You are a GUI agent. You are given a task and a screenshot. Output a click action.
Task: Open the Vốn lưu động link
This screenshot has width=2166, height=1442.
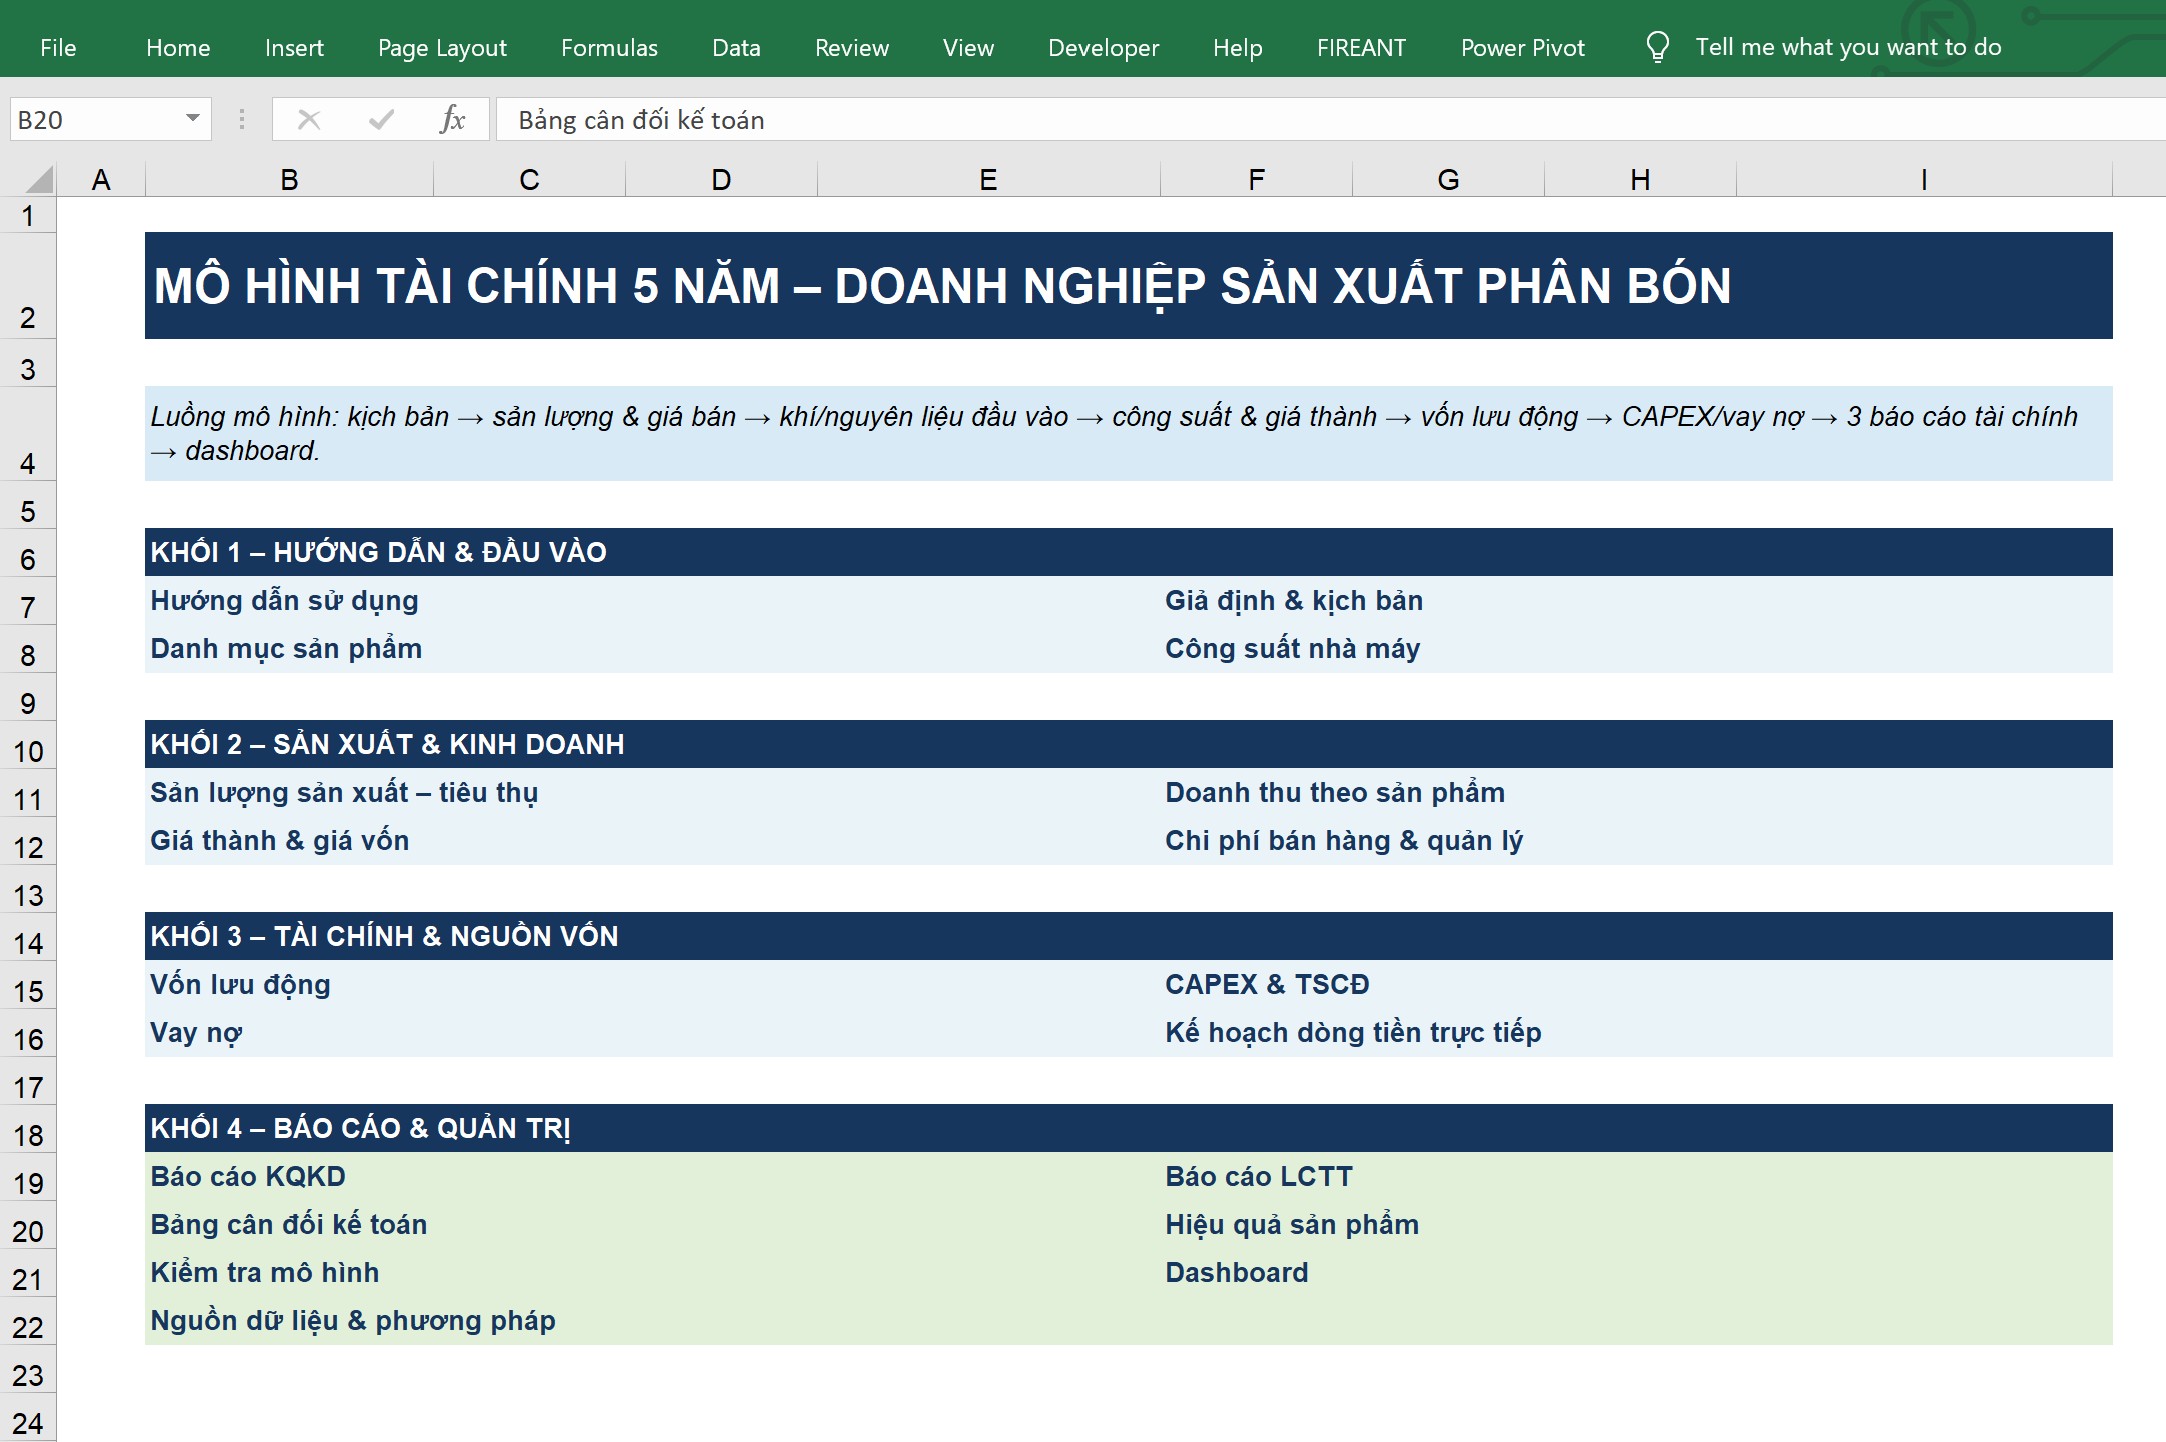[x=240, y=985]
